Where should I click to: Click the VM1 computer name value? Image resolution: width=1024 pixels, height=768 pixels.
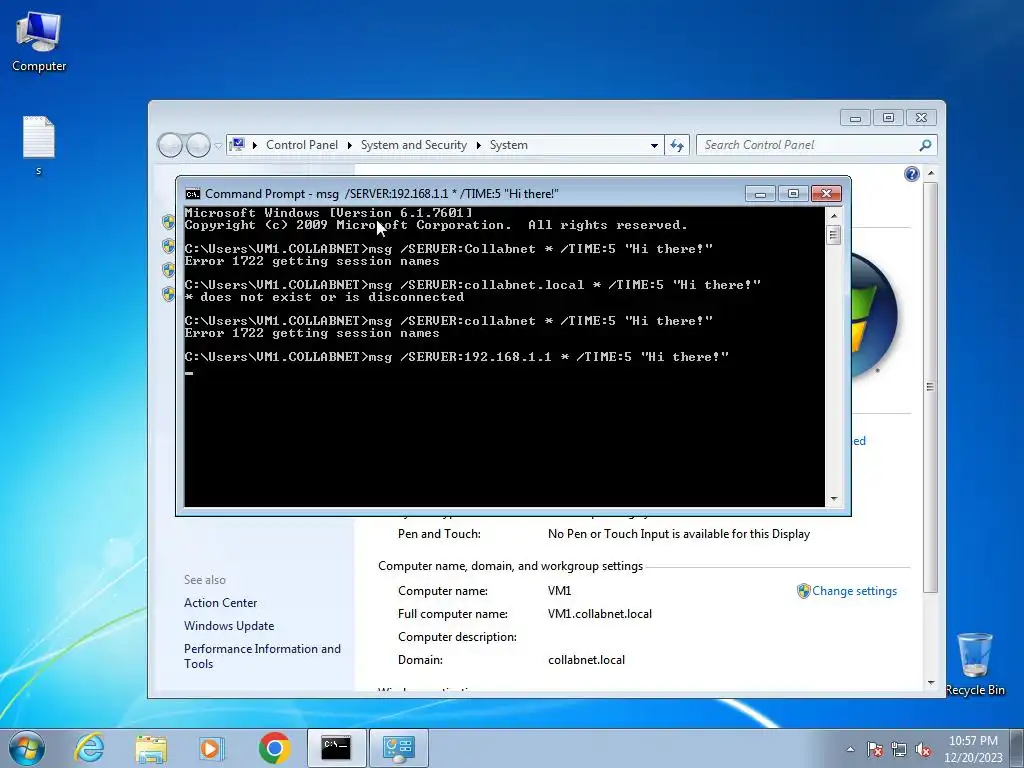point(559,591)
